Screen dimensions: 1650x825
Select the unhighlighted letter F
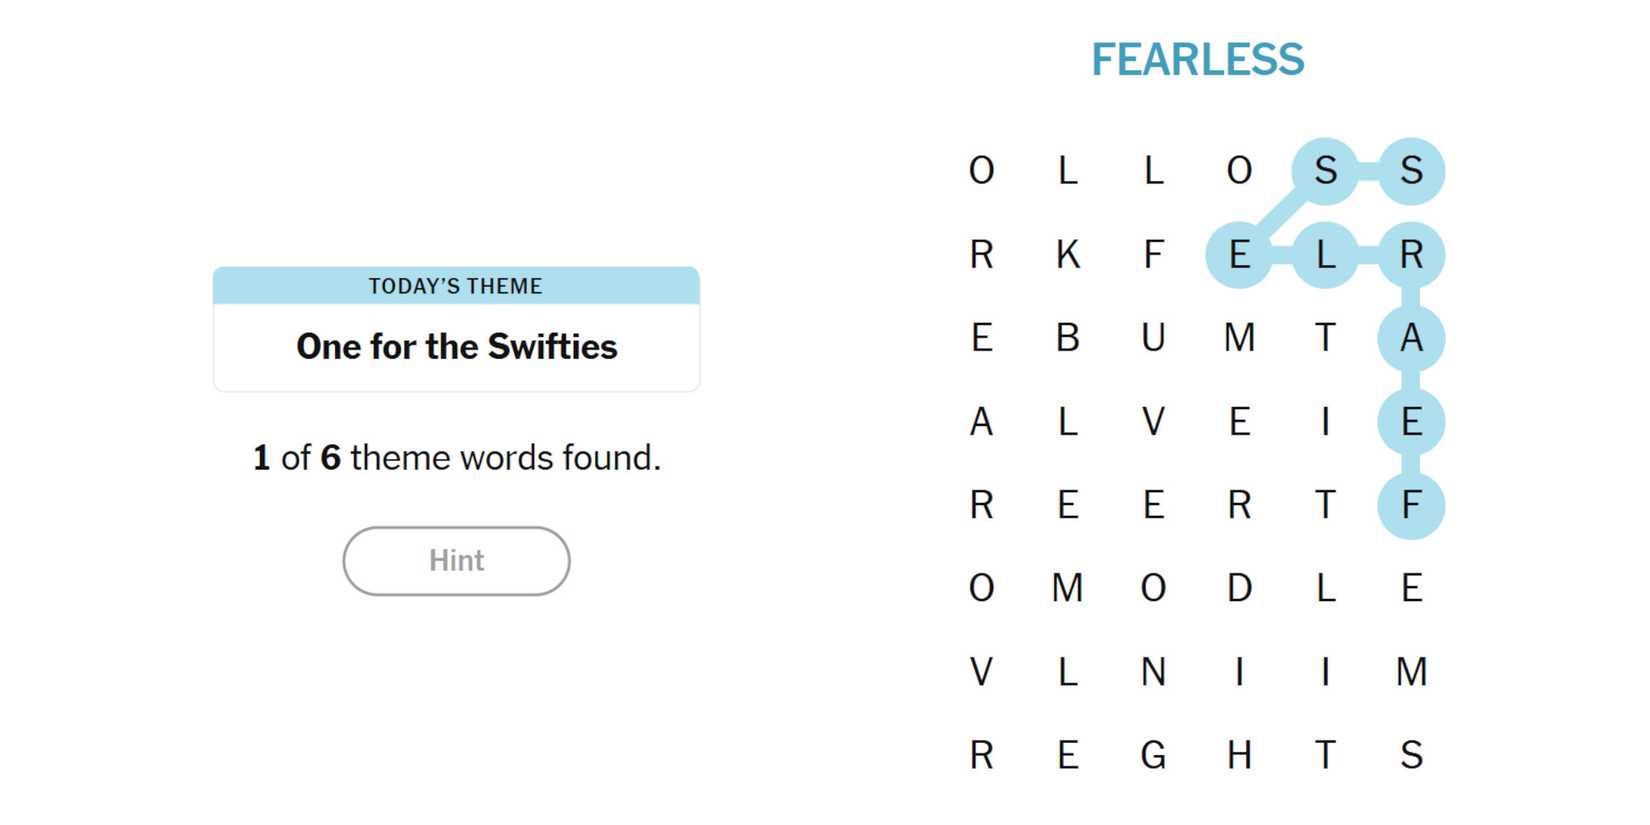tap(1153, 255)
